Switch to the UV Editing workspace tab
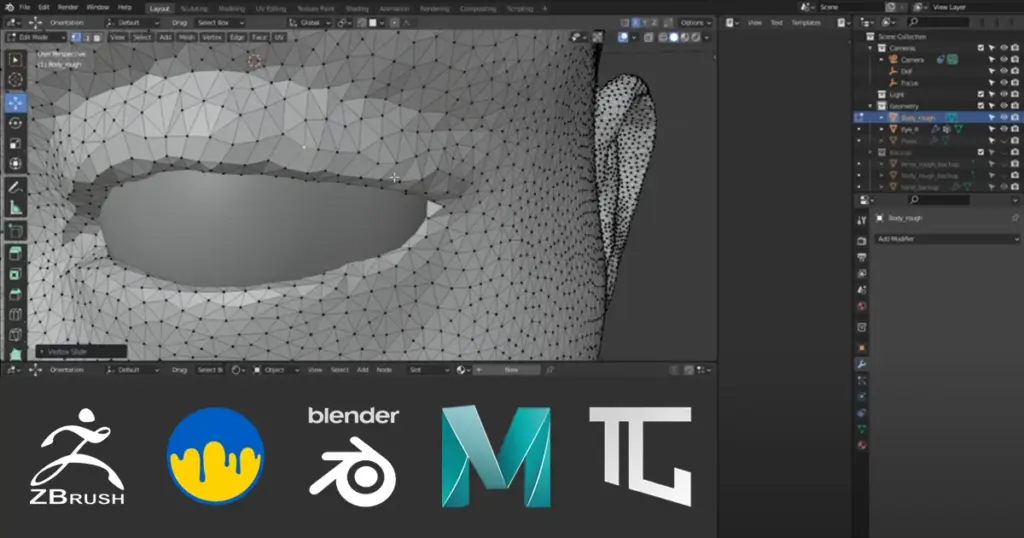 click(x=271, y=8)
